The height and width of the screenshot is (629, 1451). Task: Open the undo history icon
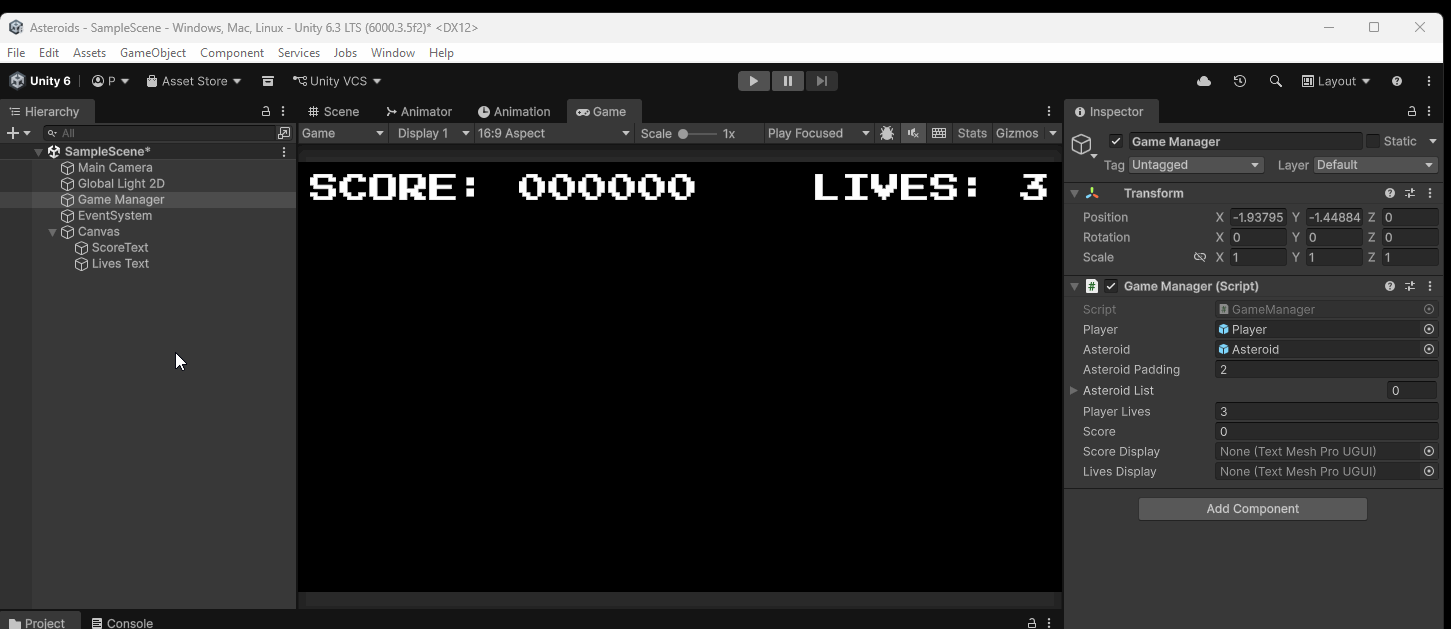click(1240, 81)
